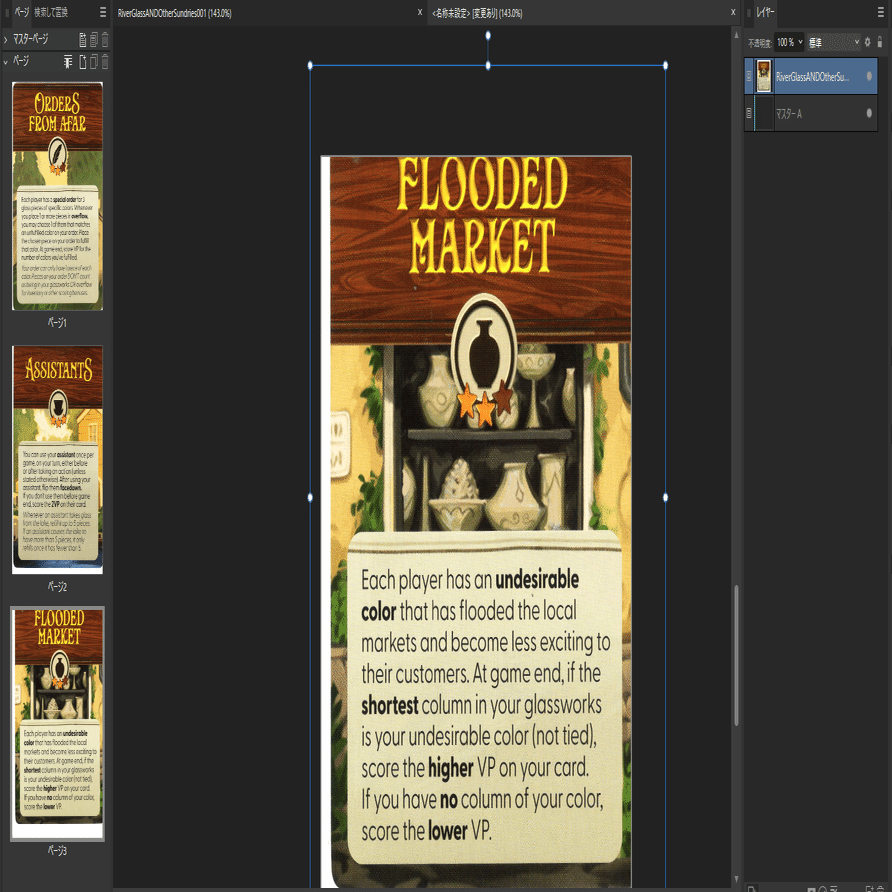
Task: Duplicate the selected master page
Action: [x=94, y=39]
